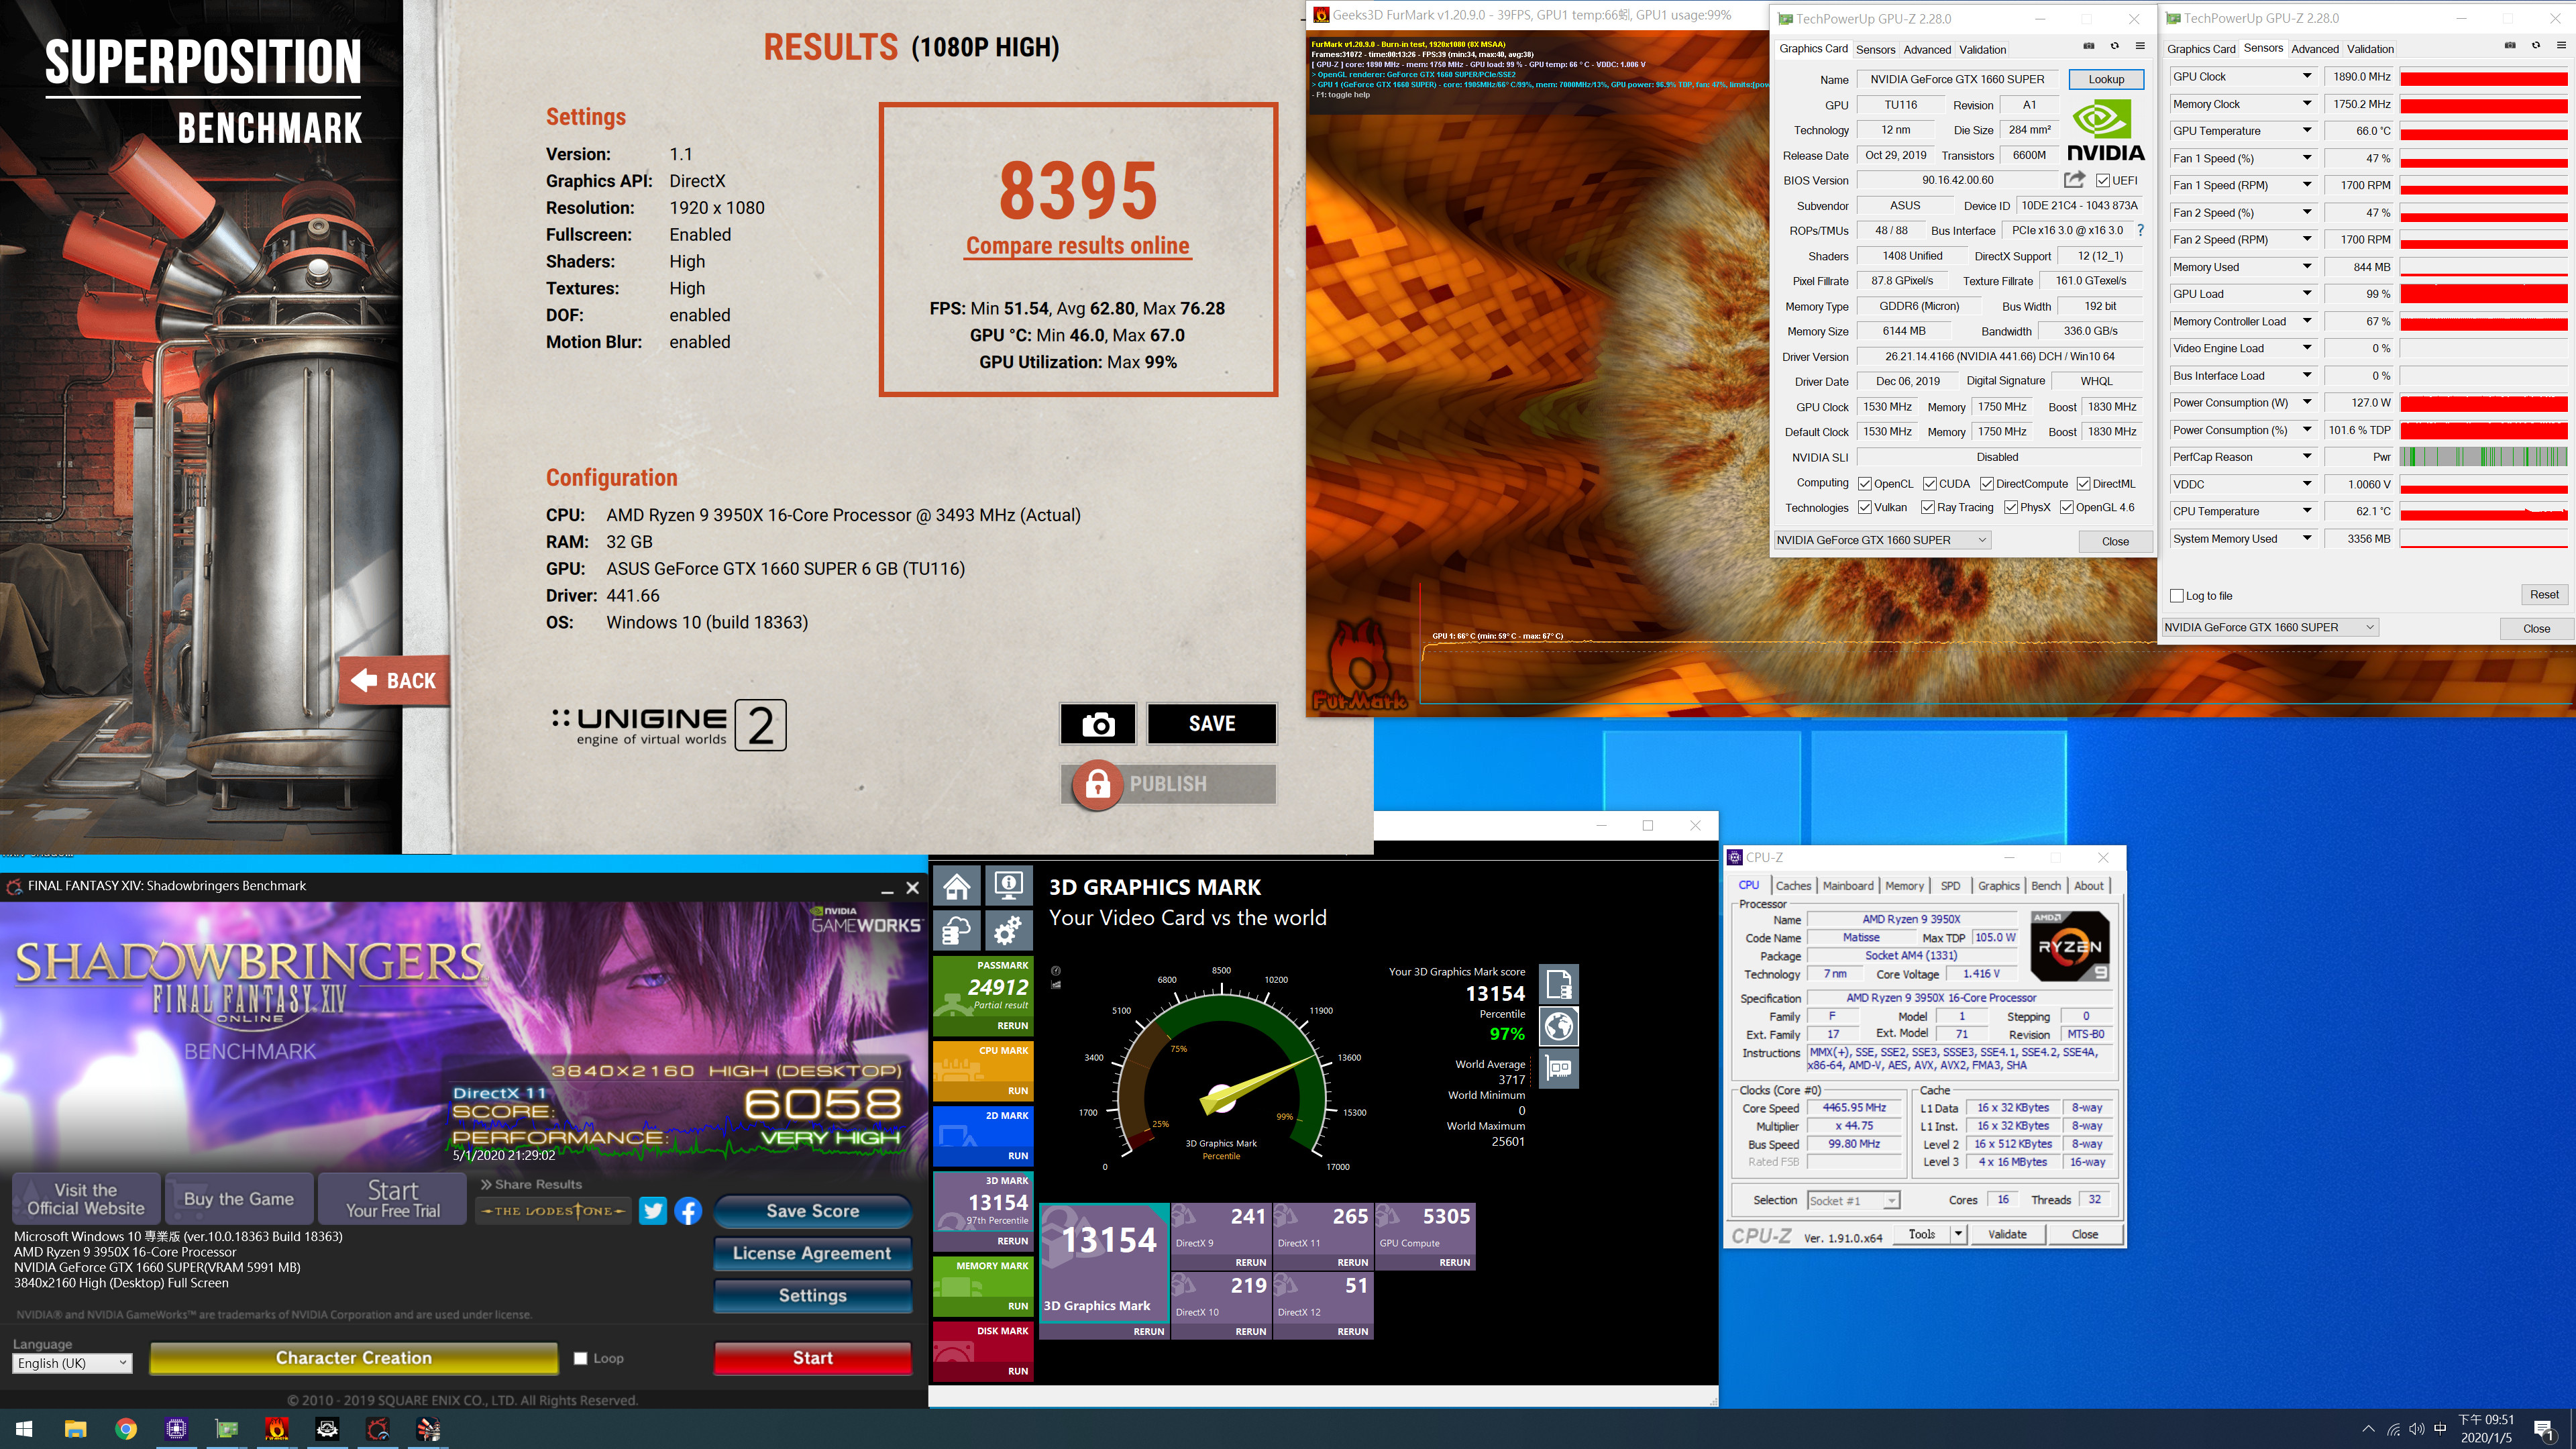Click refresh icon in GPU-Z Graphics Card window

[x=2114, y=46]
